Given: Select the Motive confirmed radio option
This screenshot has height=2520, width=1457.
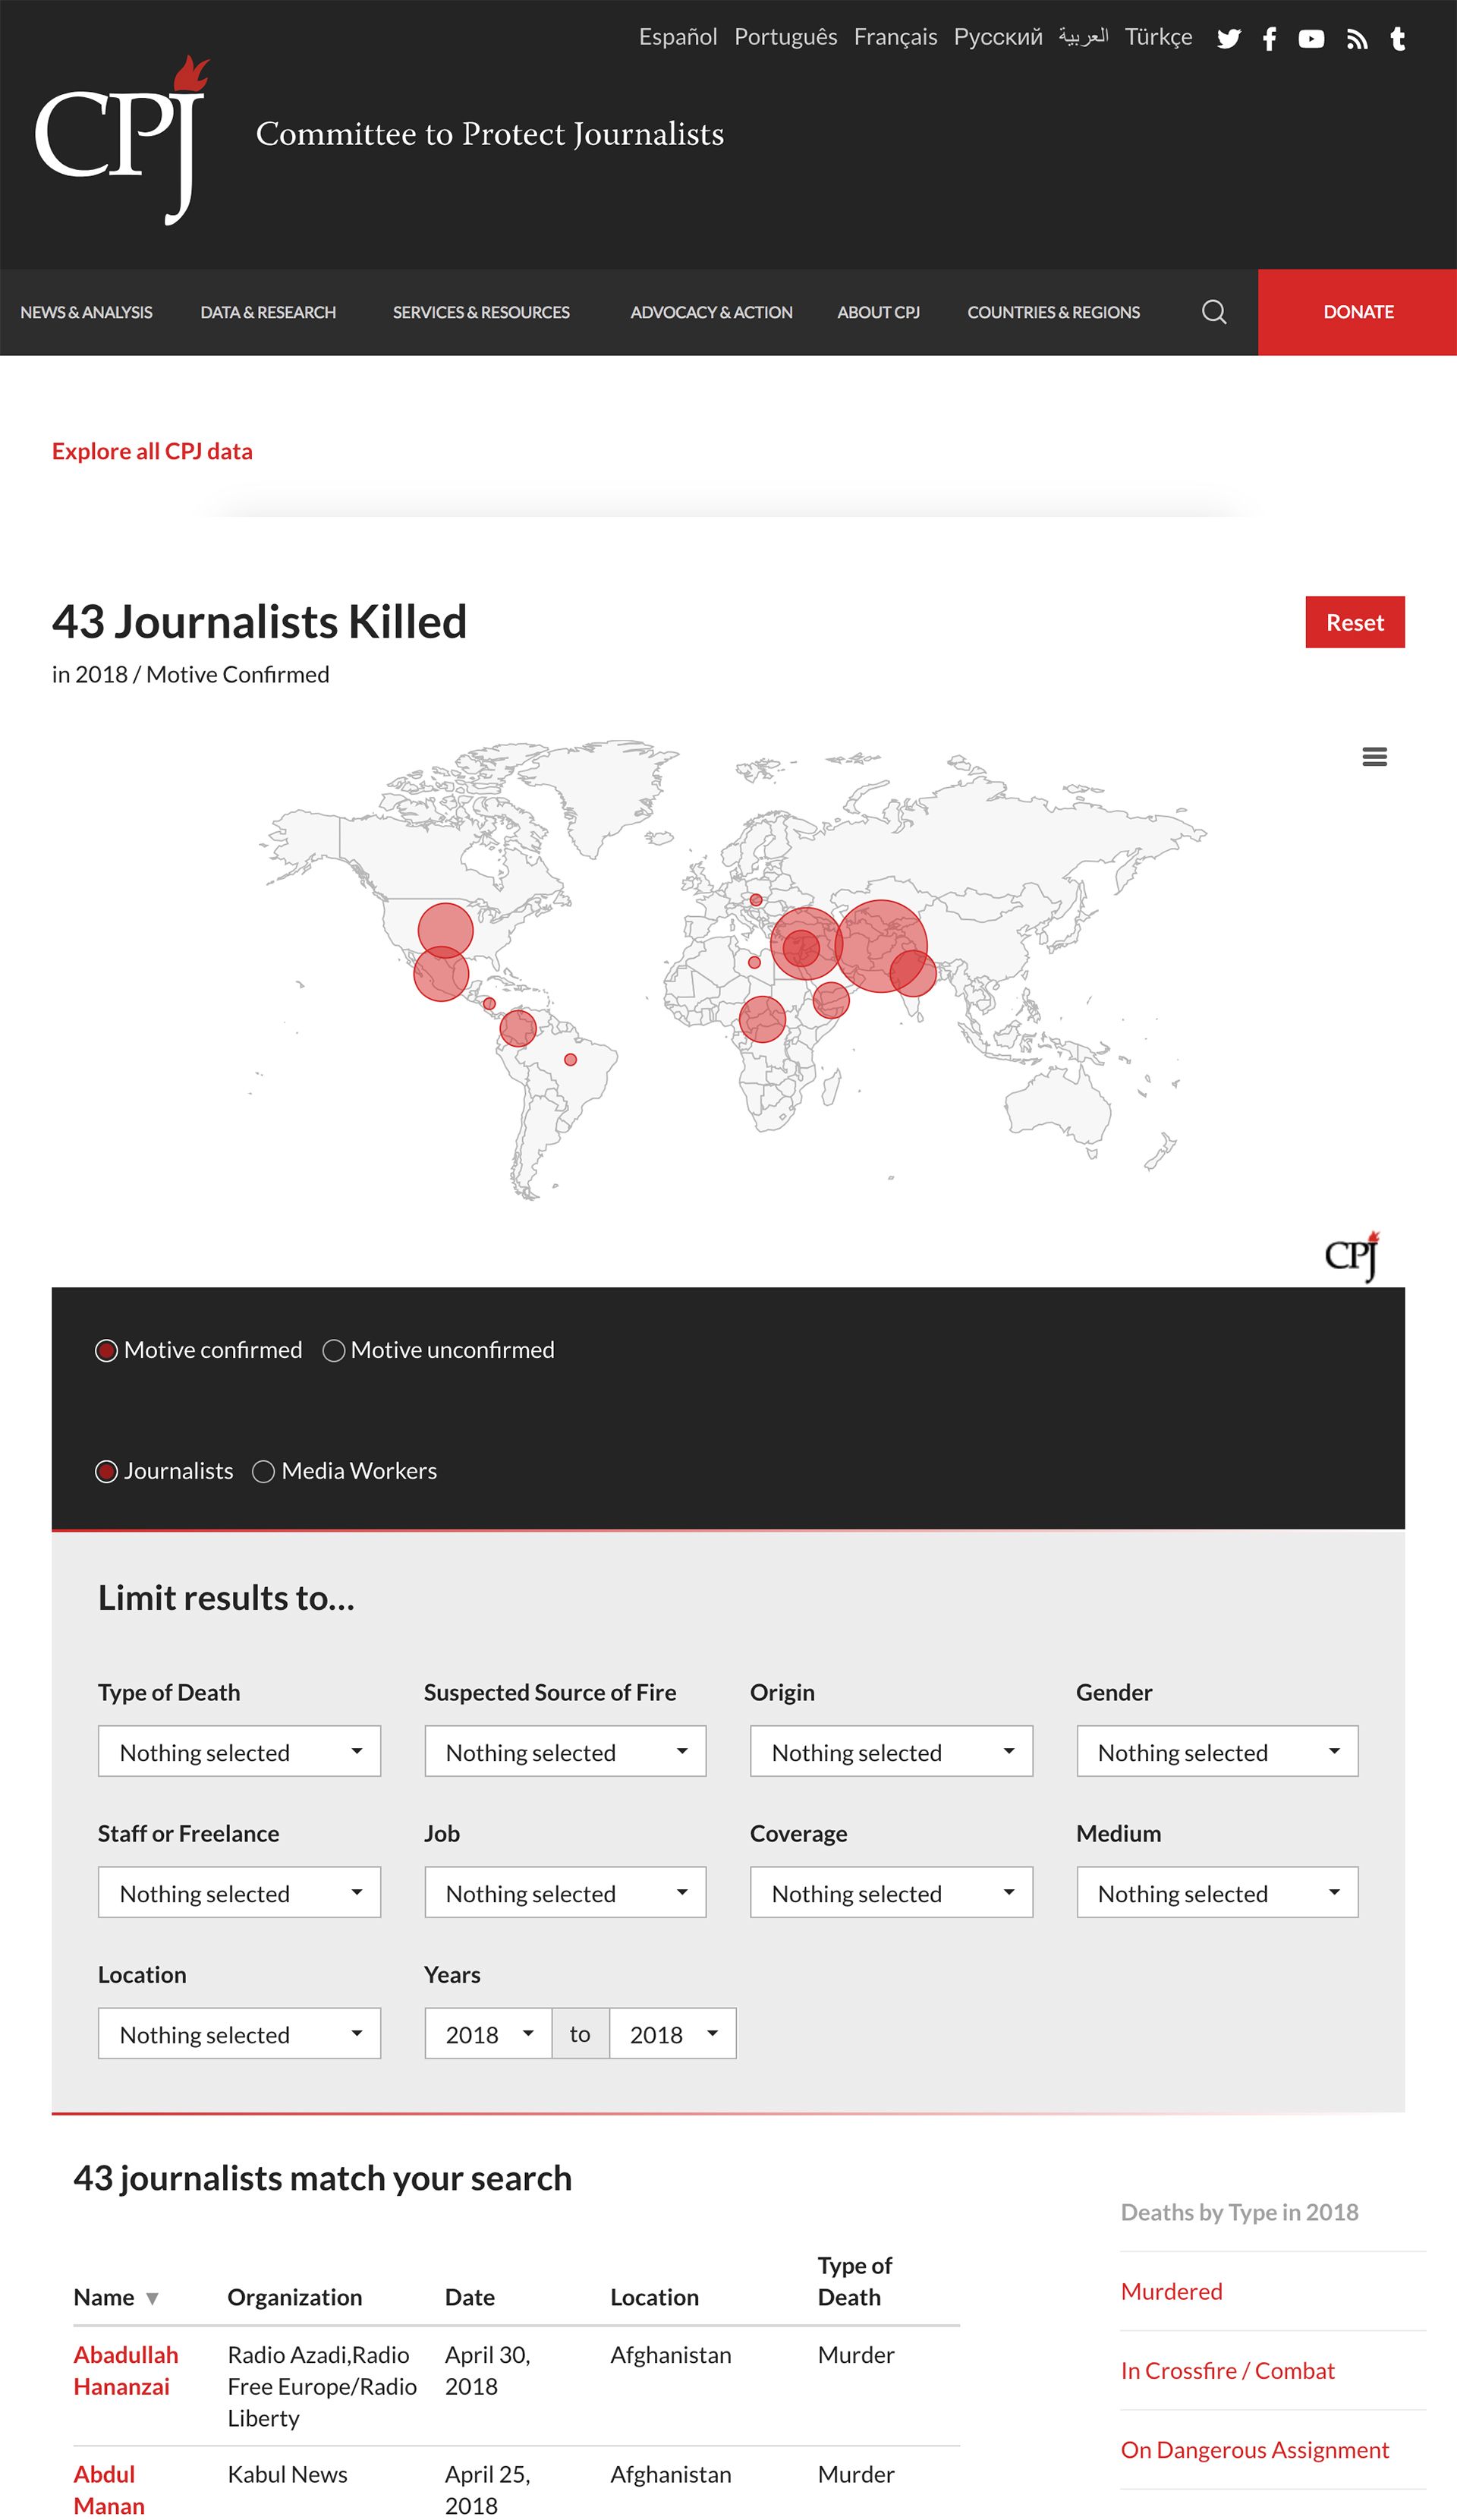Looking at the screenshot, I should pos(106,1351).
